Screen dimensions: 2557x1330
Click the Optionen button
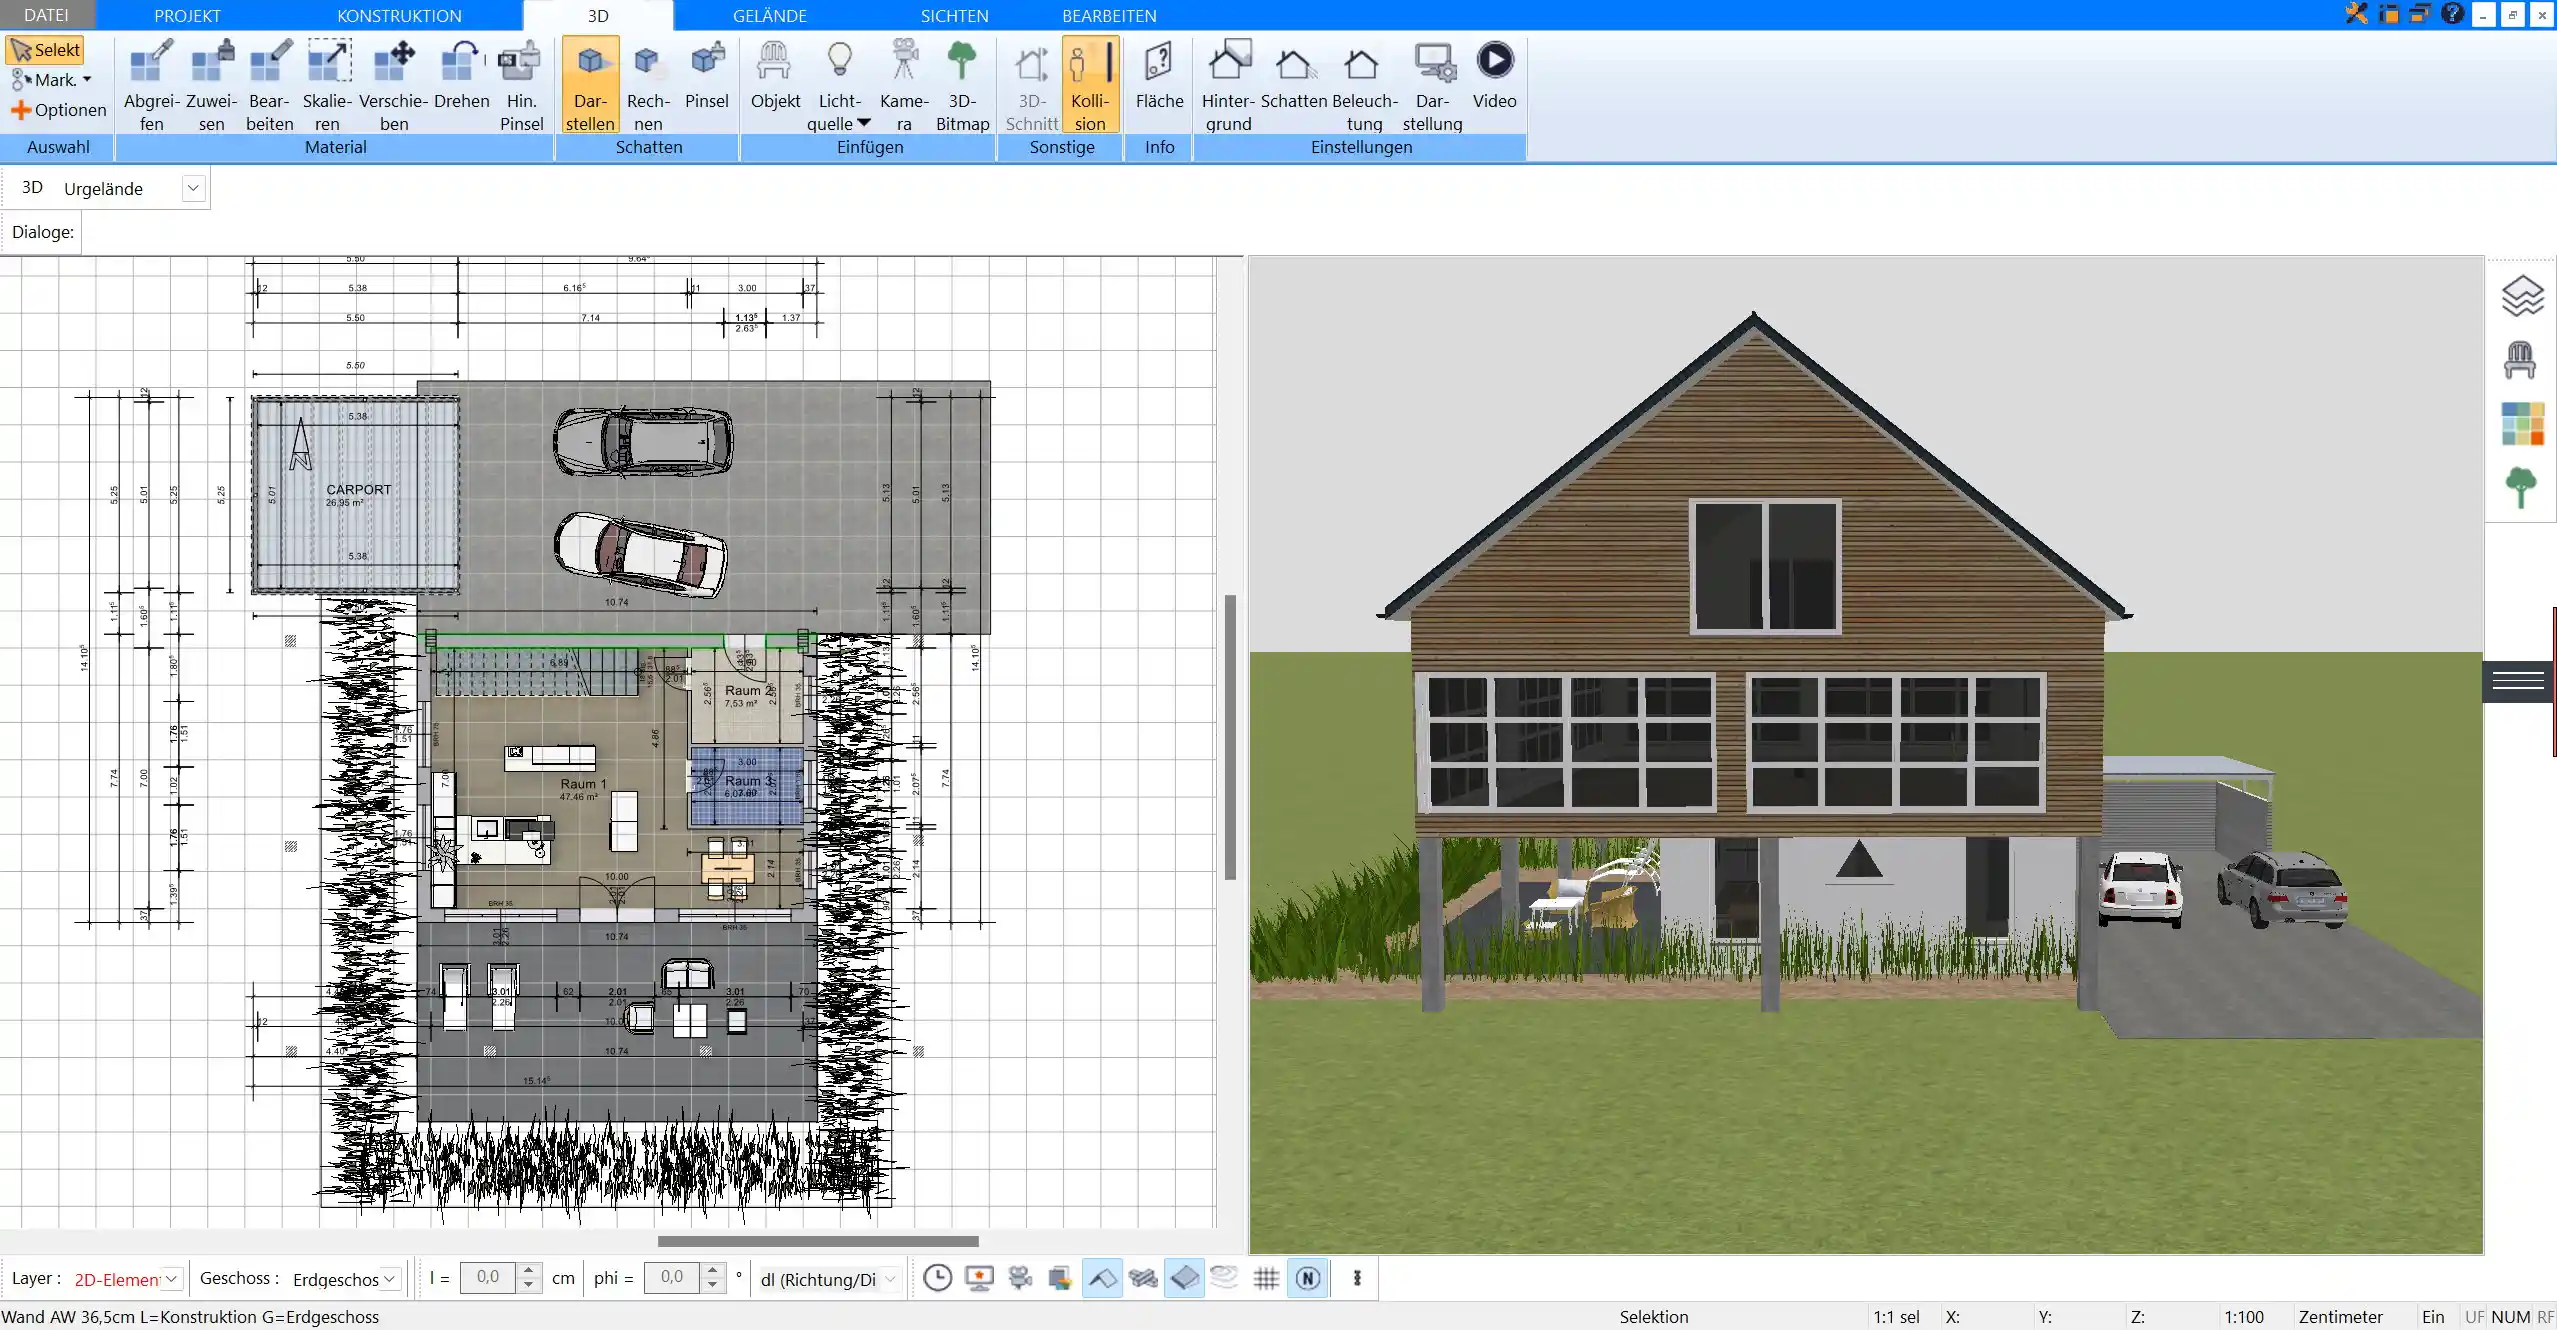tap(58, 110)
